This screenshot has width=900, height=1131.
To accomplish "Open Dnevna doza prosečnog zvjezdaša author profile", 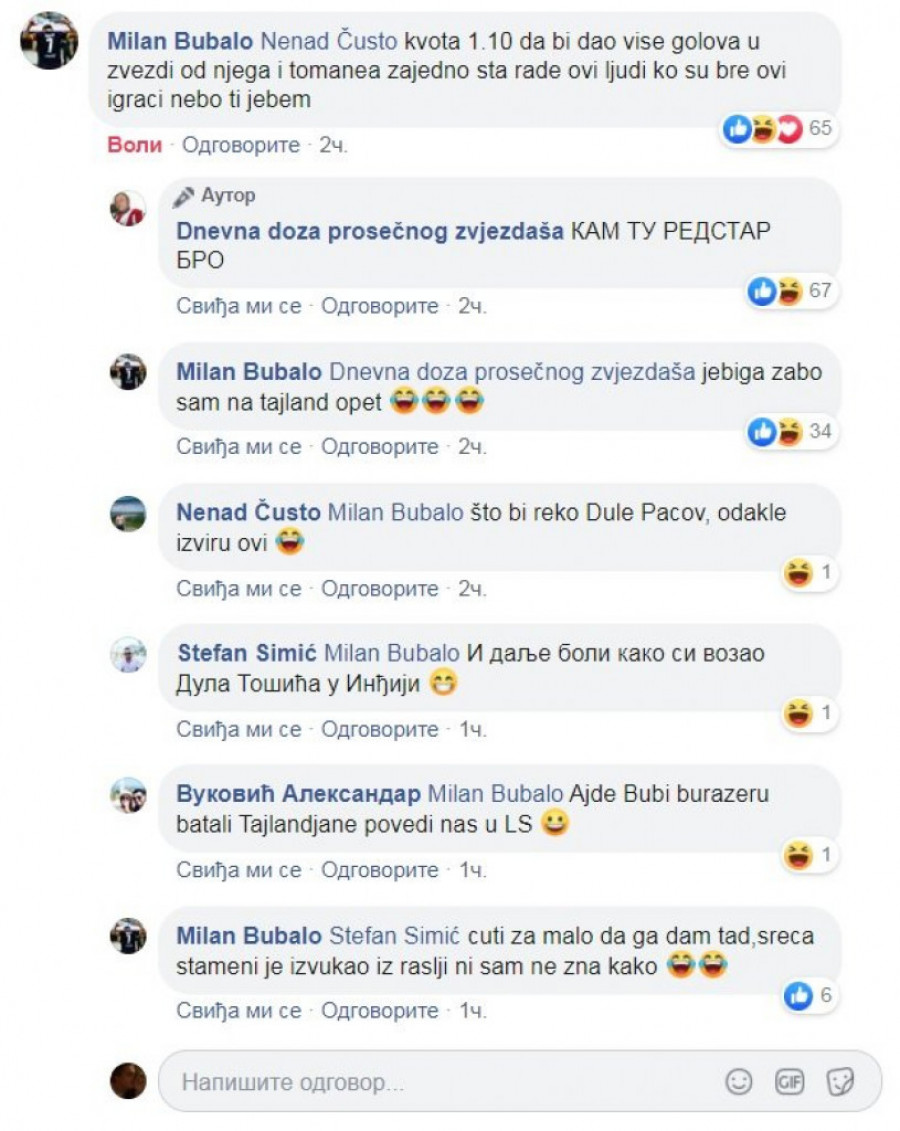I will click(370, 232).
